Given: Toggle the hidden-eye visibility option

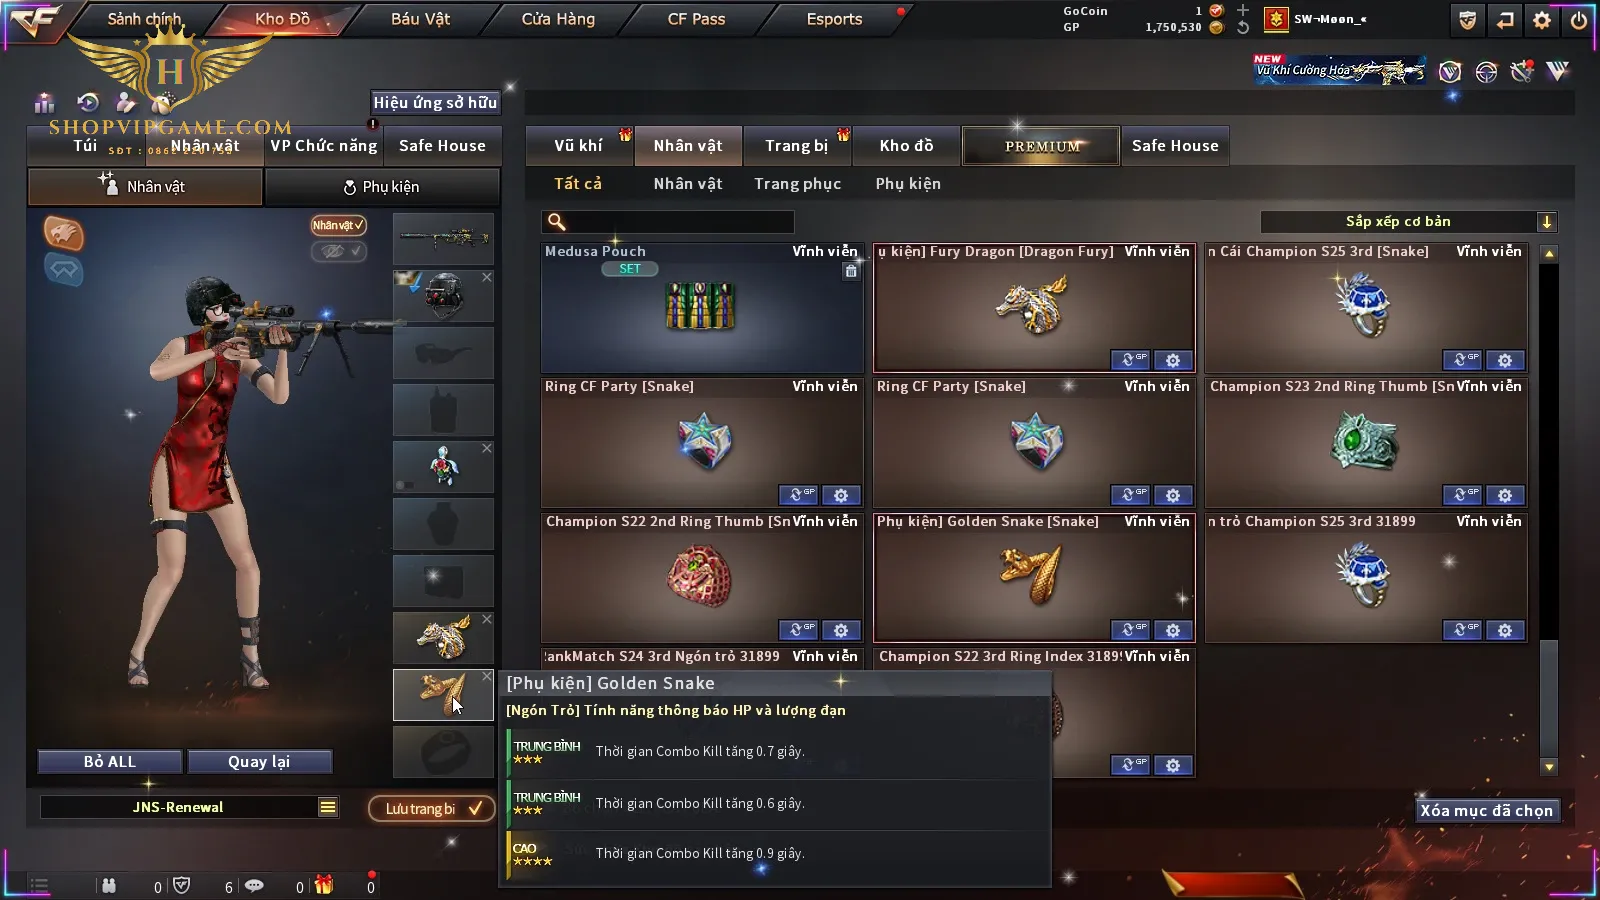Looking at the screenshot, I should click(338, 251).
